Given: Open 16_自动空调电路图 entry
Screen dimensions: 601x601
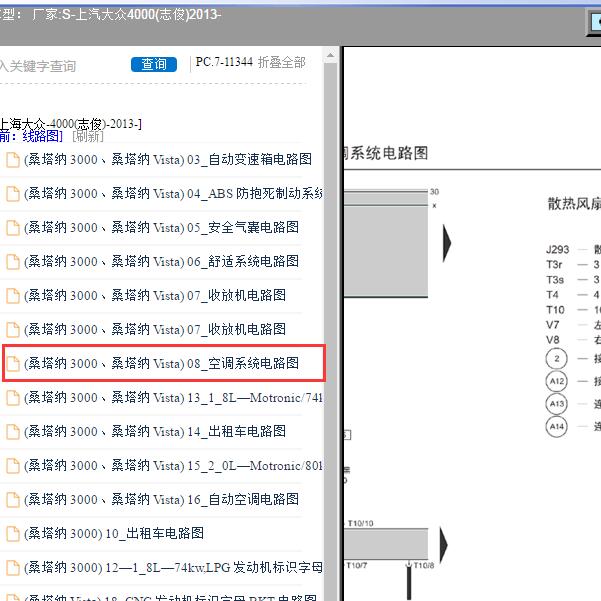Looking at the screenshot, I should [x=161, y=499].
